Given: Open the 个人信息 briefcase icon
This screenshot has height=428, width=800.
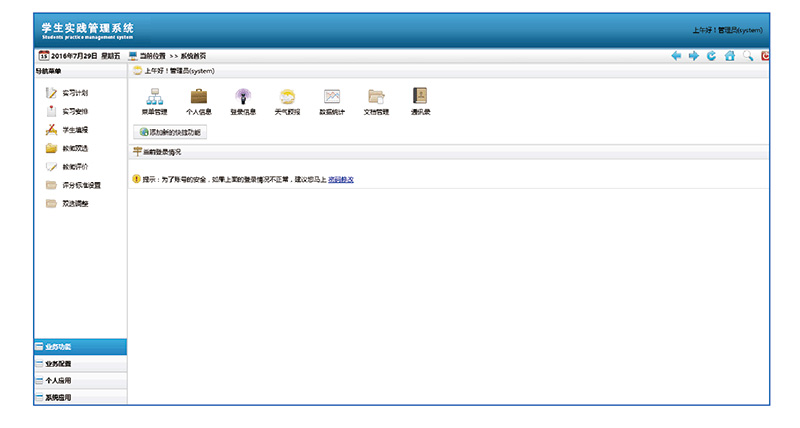Looking at the screenshot, I should tap(199, 97).
